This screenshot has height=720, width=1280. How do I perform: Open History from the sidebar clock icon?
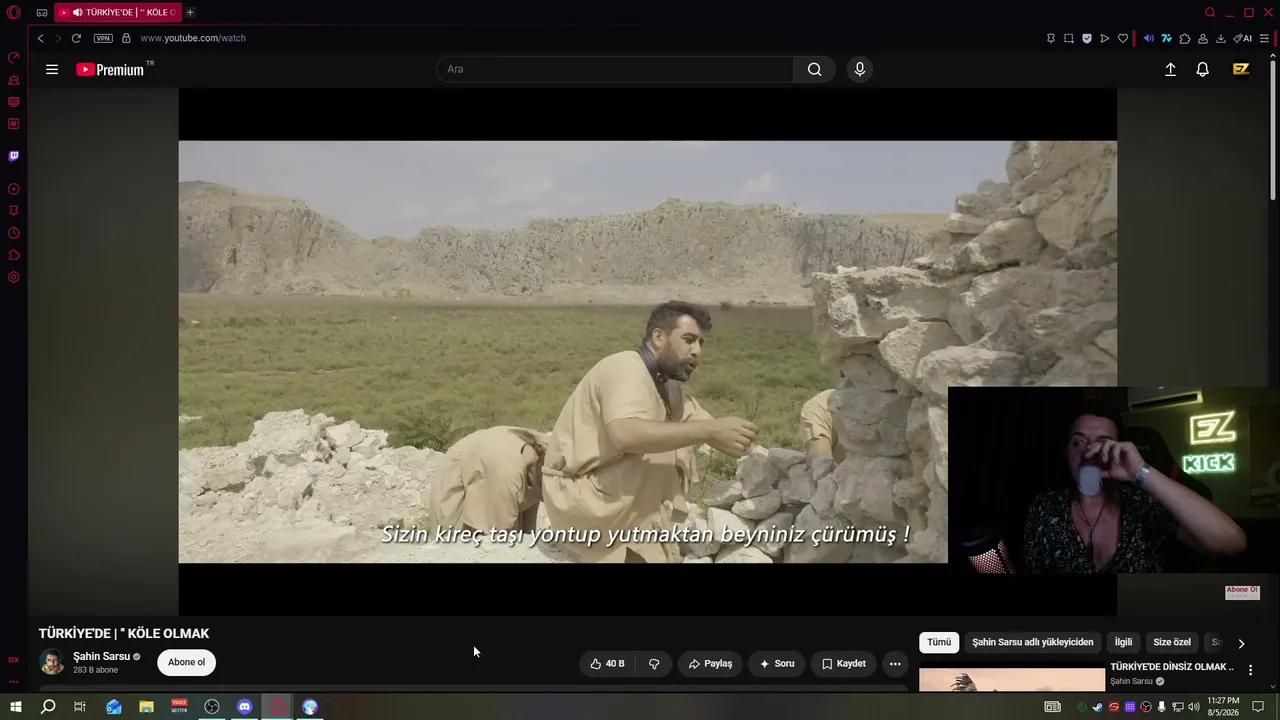(x=14, y=233)
